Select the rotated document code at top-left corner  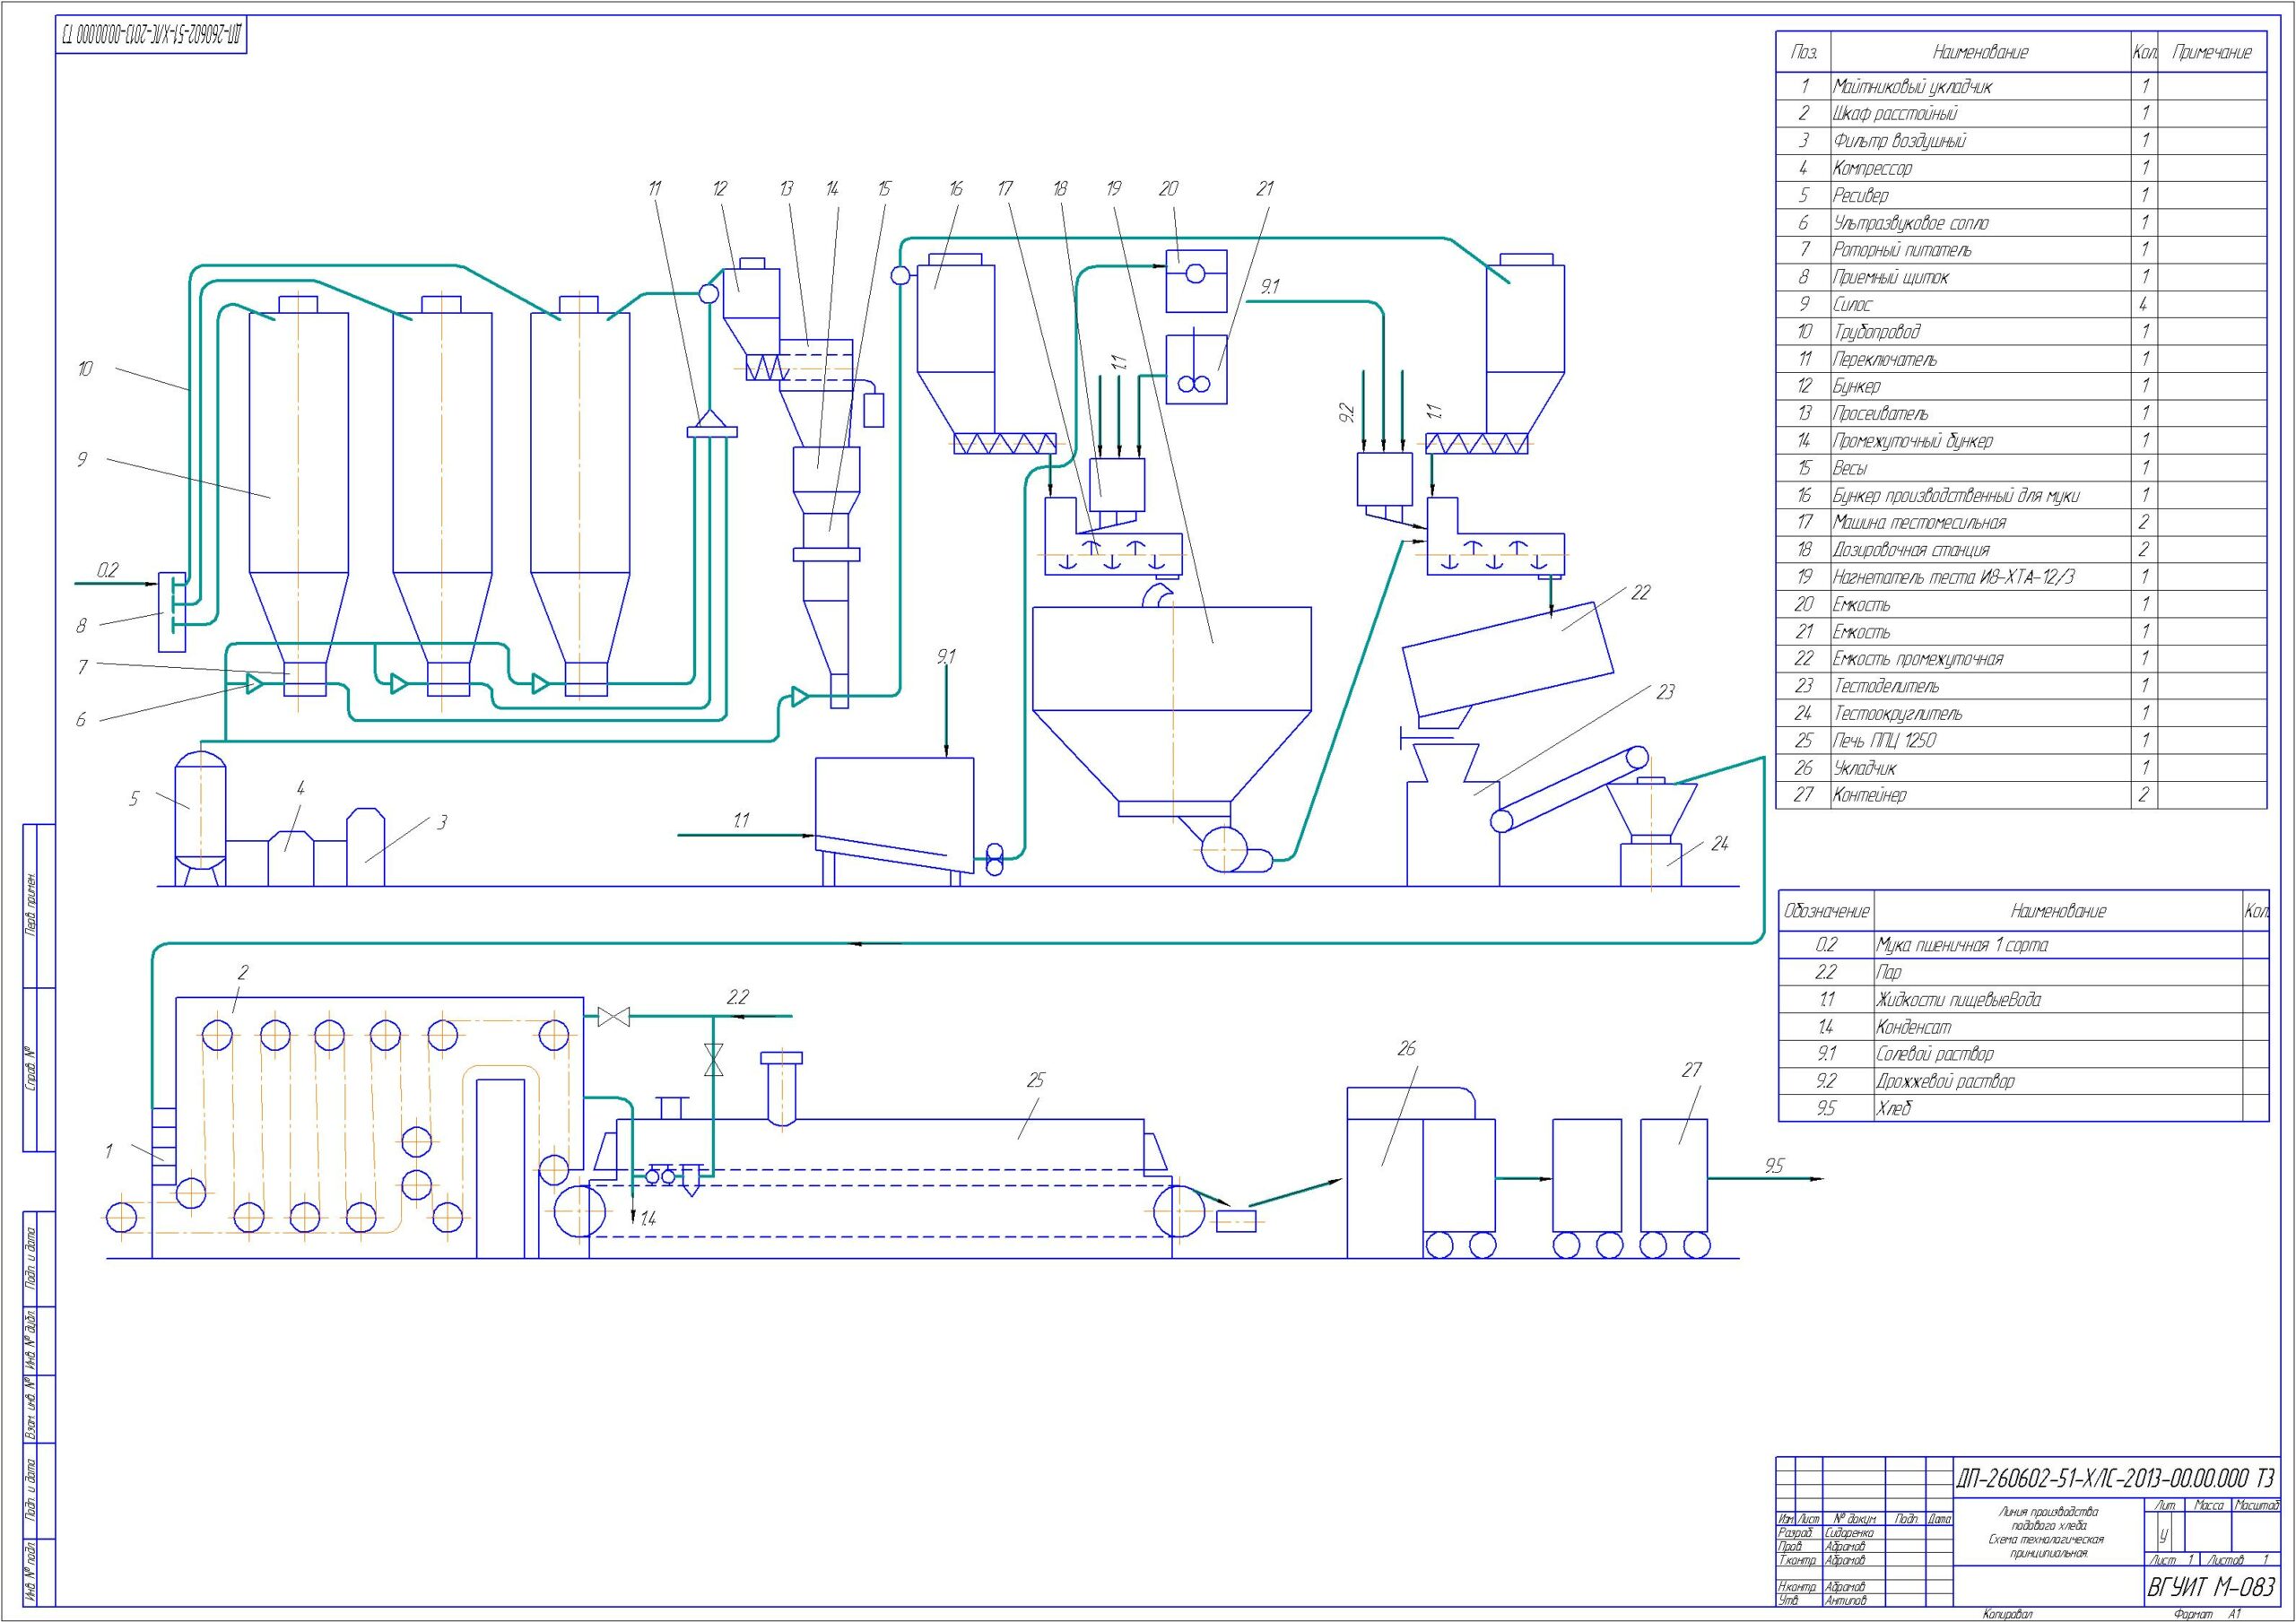pyautogui.click(x=152, y=36)
